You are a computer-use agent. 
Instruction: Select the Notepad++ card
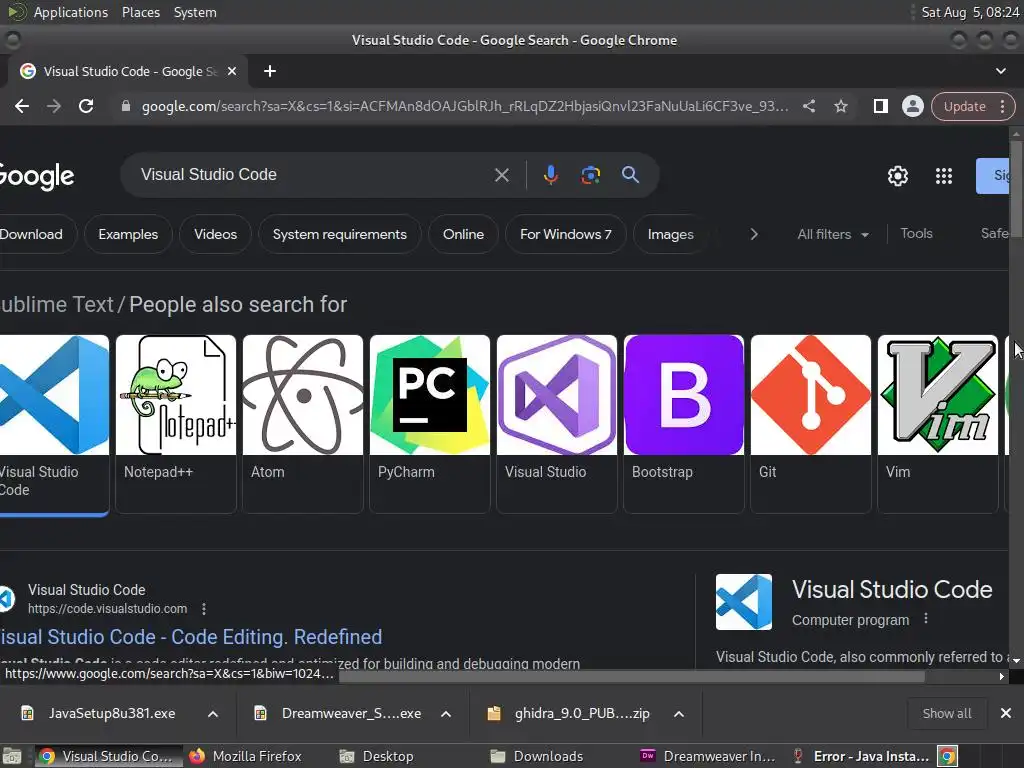(x=176, y=424)
